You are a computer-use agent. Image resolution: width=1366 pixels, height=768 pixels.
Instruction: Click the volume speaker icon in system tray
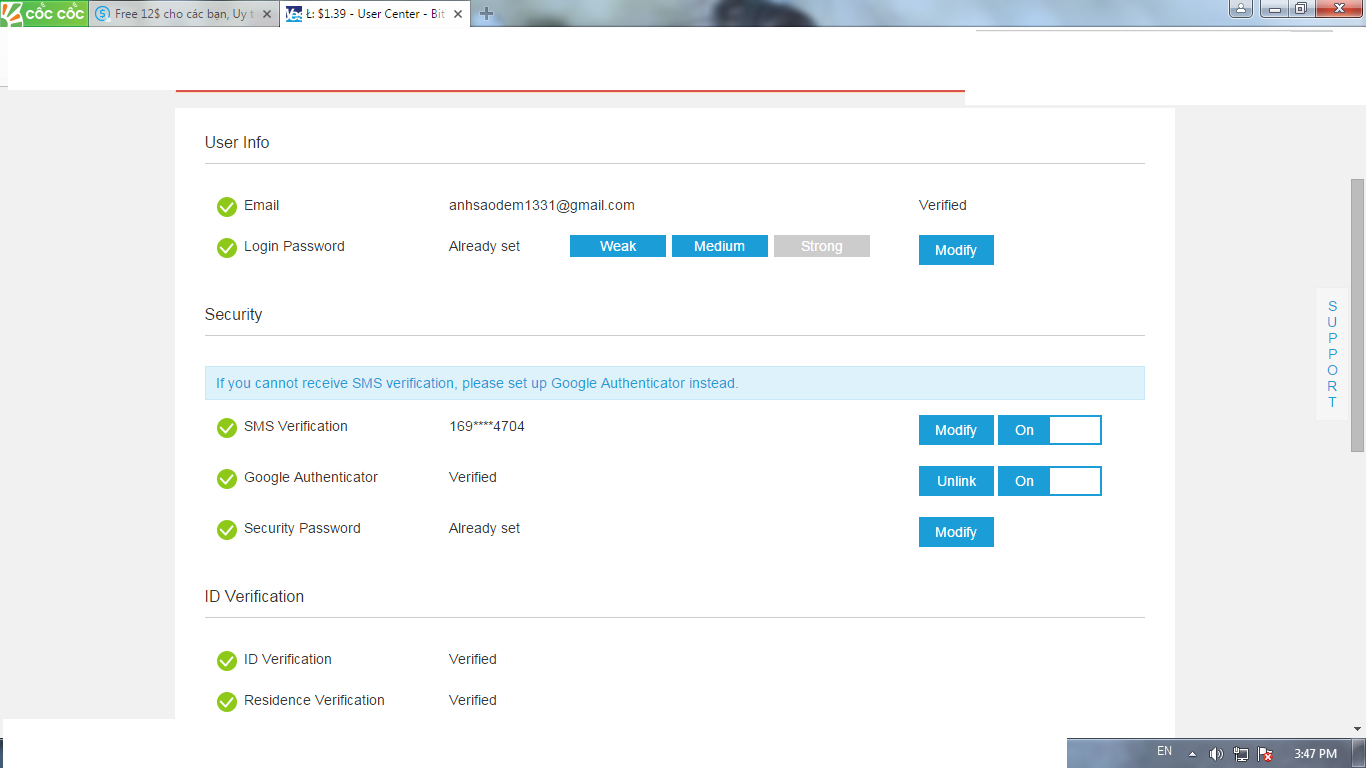1216,754
